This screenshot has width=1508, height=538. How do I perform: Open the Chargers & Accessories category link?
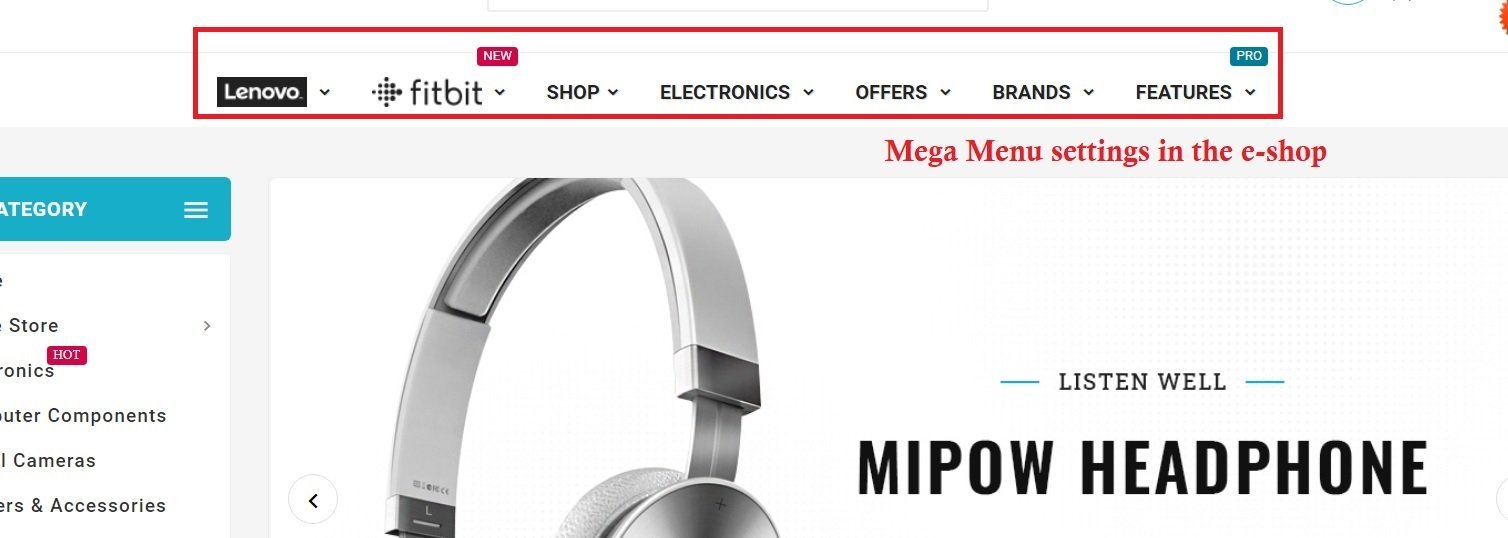tap(83, 506)
